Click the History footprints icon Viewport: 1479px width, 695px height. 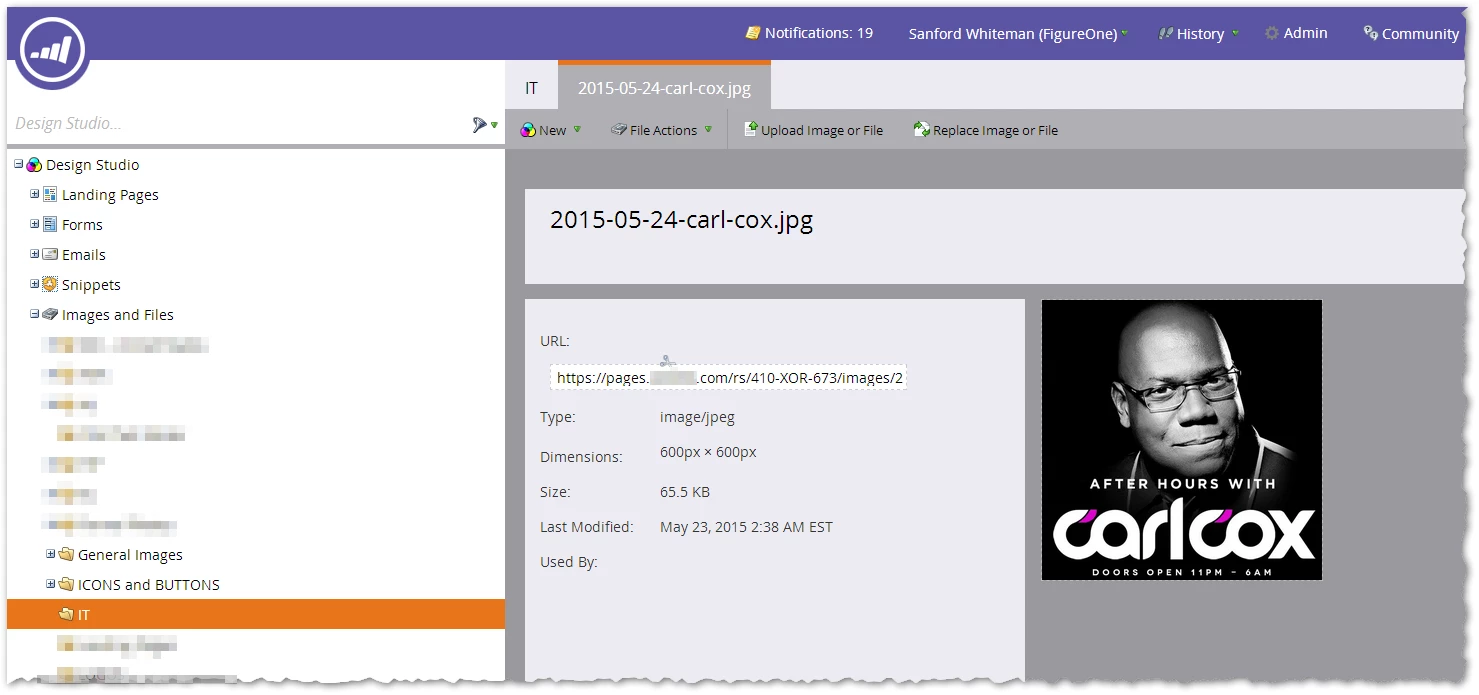(x=1165, y=33)
